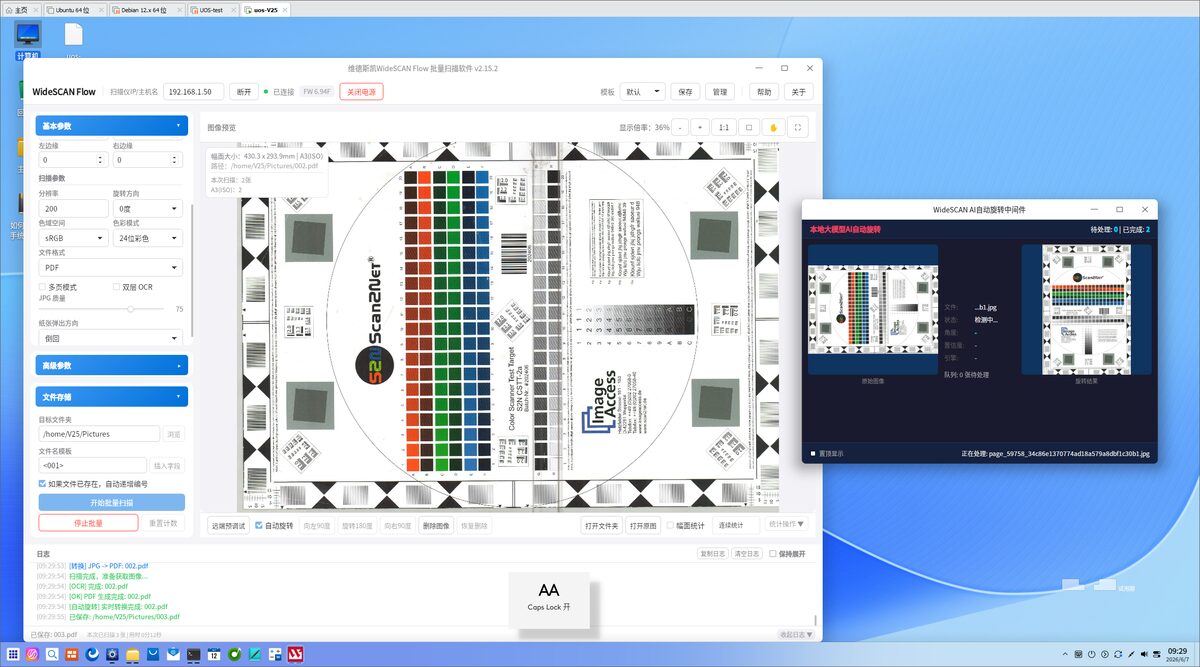Open the sRGB color space dropdown
Image resolution: width=1200 pixels, height=667 pixels.
point(73,238)
